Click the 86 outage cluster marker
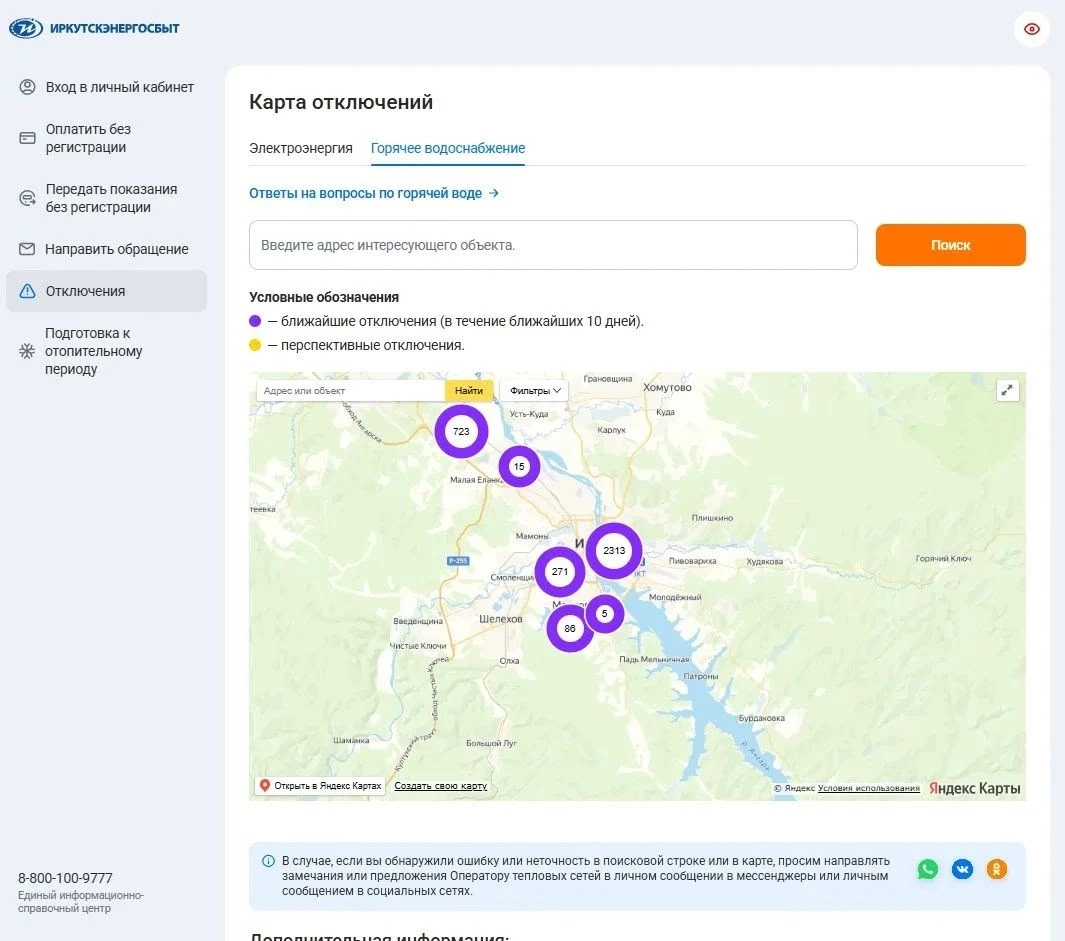 (570, 628)
